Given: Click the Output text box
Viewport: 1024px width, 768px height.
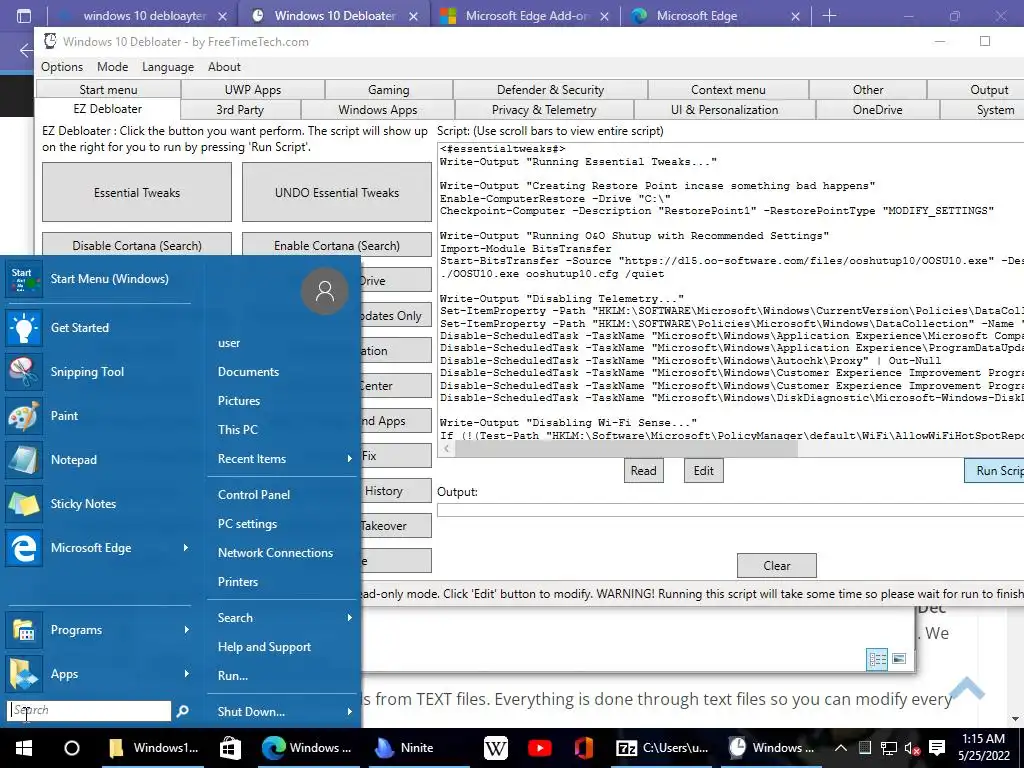Looking at the screenshot, I should 730,510.
